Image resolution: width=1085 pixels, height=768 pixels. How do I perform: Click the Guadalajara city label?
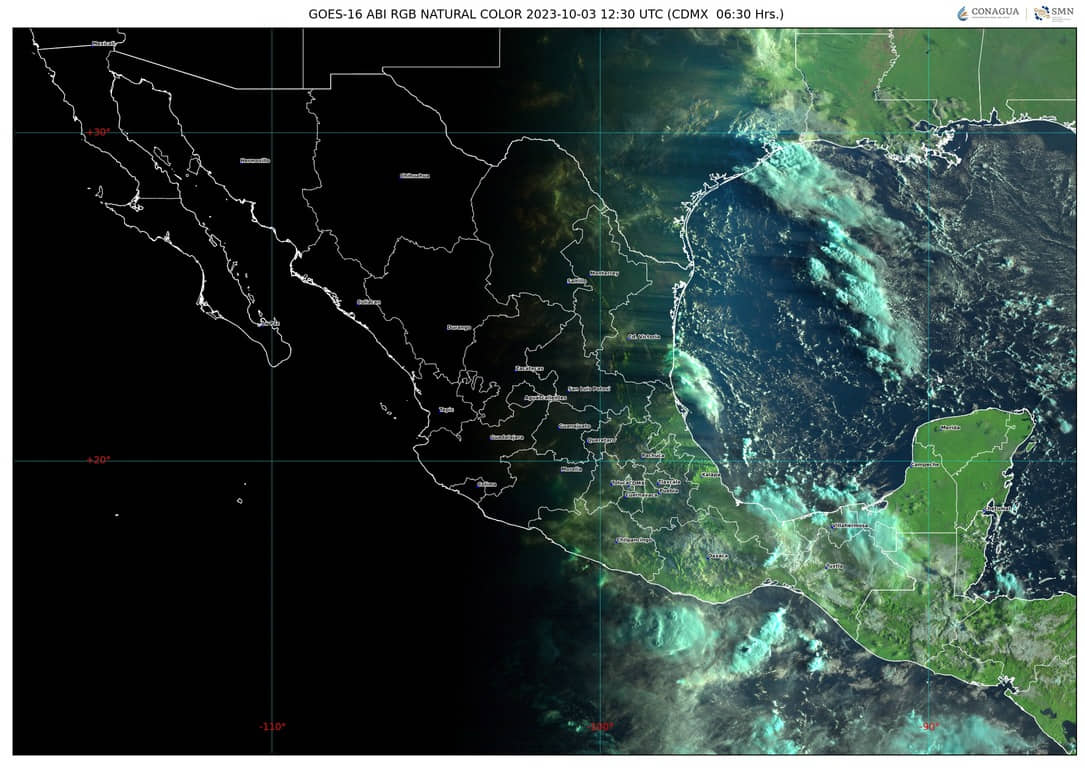point(506,437)
